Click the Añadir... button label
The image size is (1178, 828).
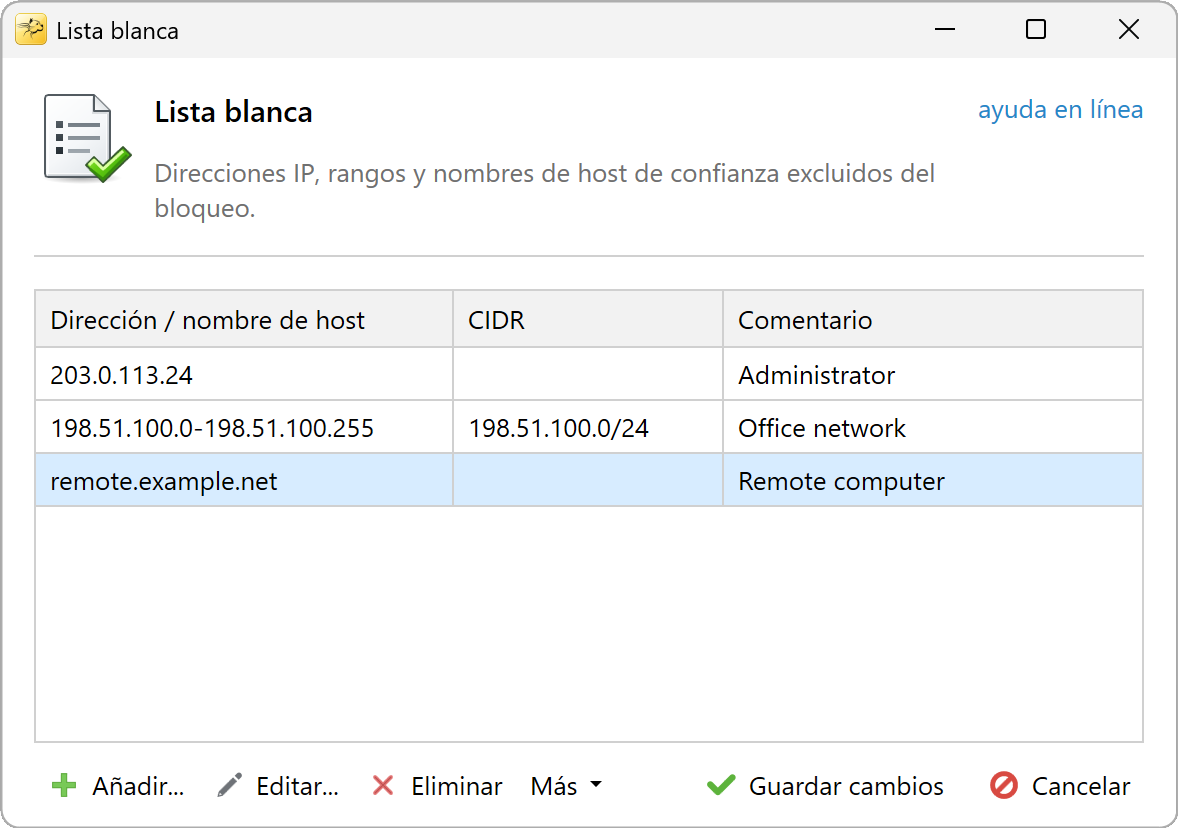click(138, 786)
